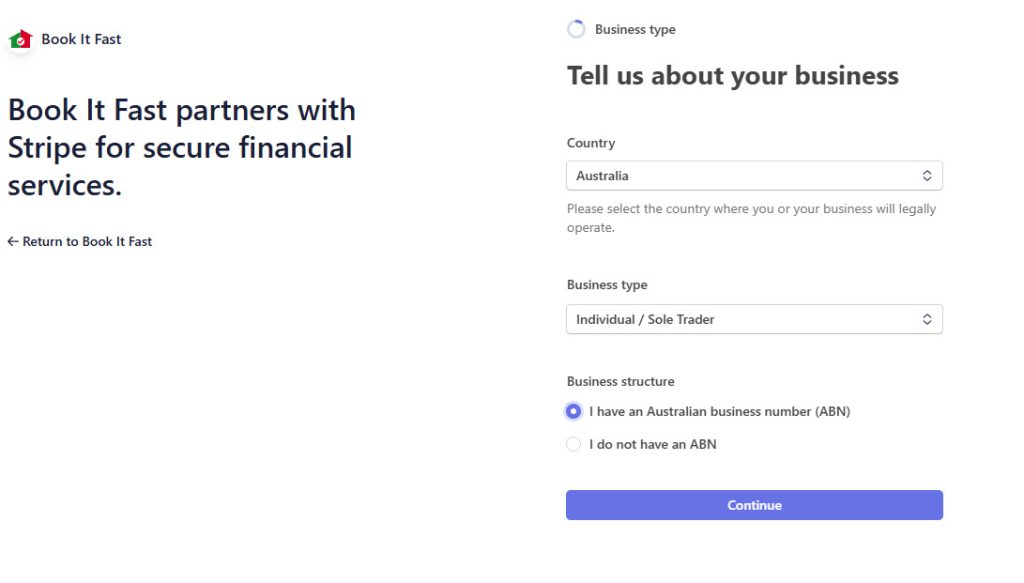Image resolution: width=1024 pixels, height=583 pixels.
Task: Click the Book It Fast brand name
Action: (81, 40)
